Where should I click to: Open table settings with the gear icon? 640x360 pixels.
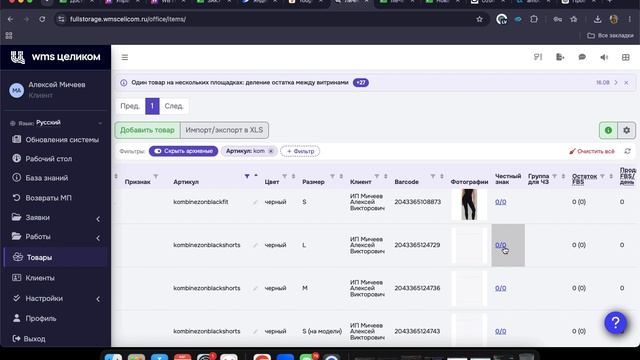(x=627, y=130)
